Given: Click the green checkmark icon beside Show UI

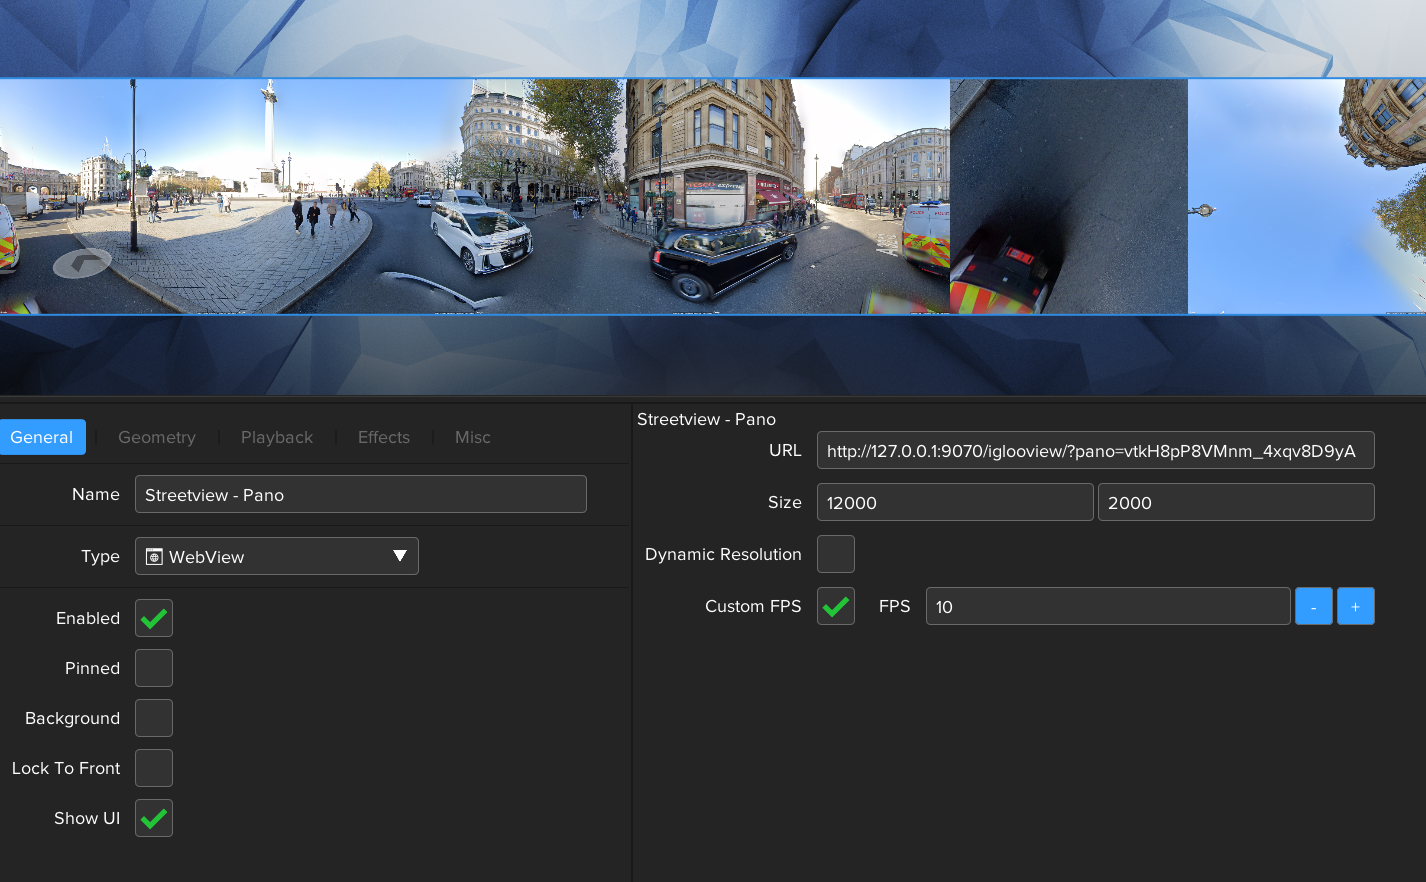Looking at the screenshot, I should (x=153, y=817).
